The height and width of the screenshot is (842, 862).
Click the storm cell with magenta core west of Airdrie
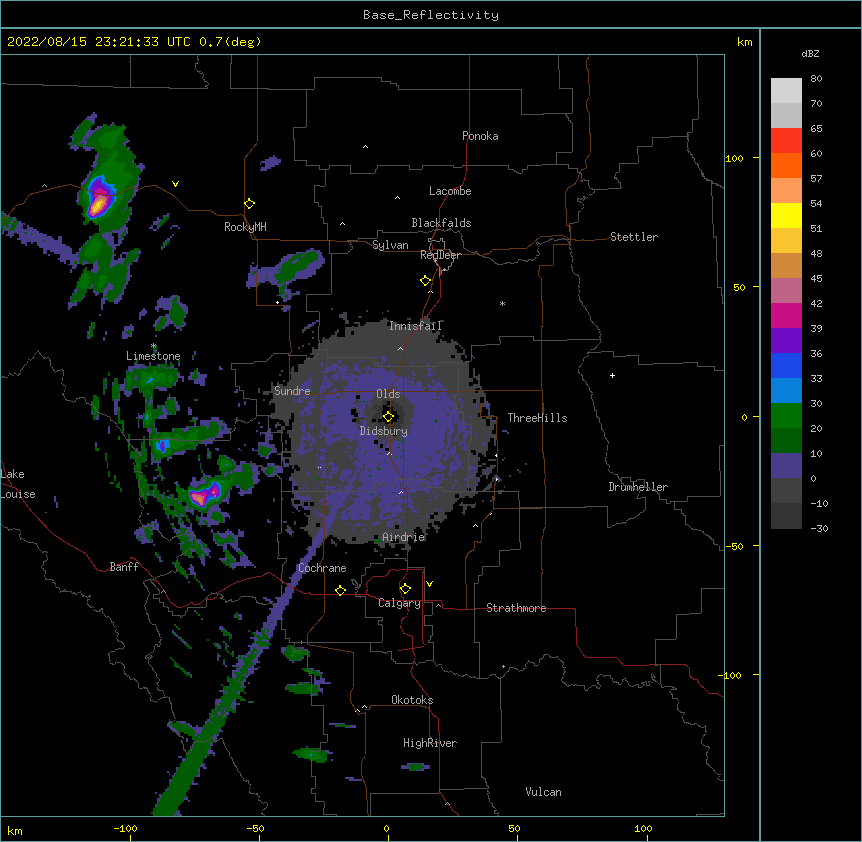click(205, 493)
